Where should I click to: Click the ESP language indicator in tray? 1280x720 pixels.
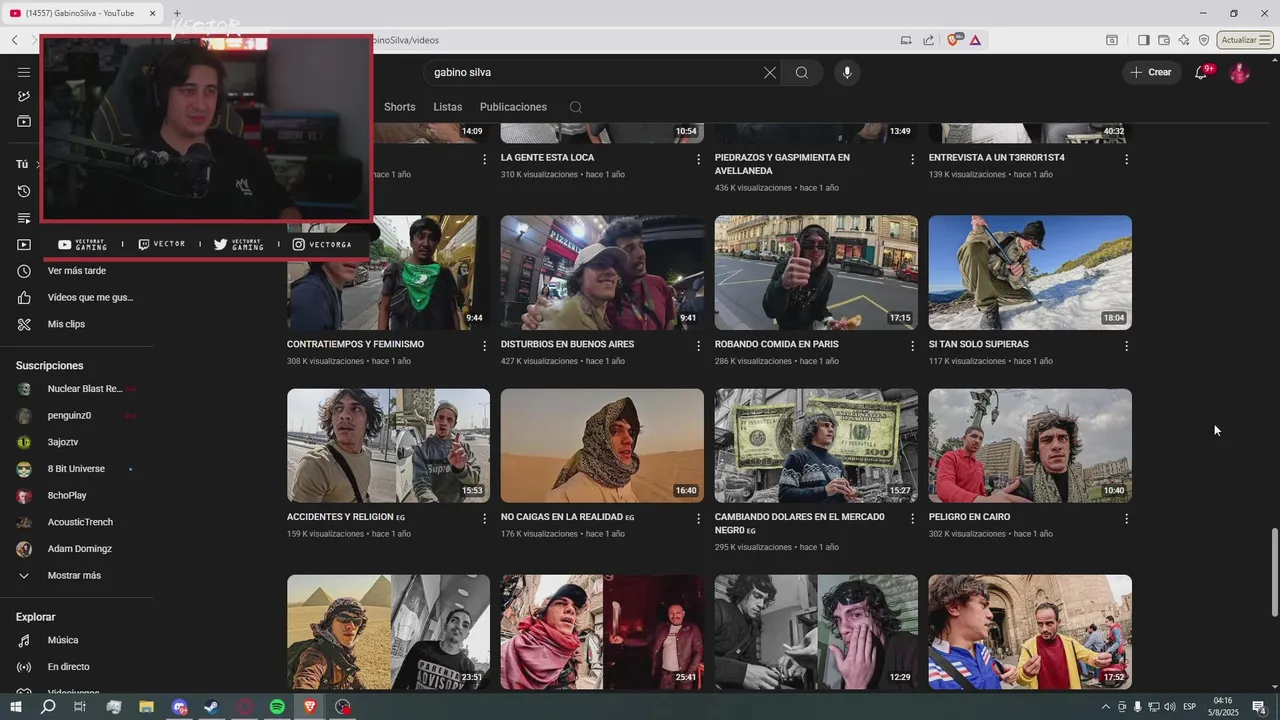pos(1189,707)
